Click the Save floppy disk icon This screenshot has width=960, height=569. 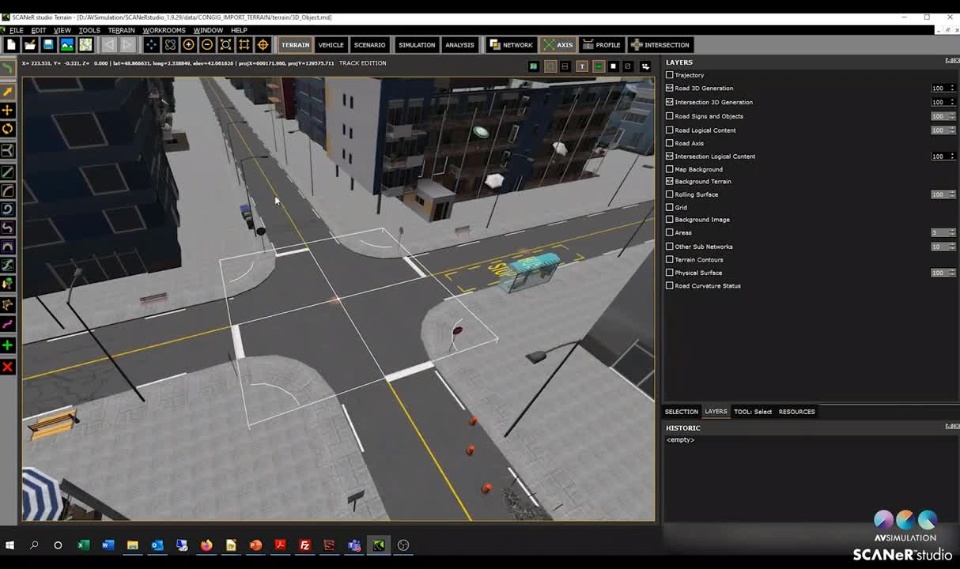pyautogui.click(x=48, y=45)
